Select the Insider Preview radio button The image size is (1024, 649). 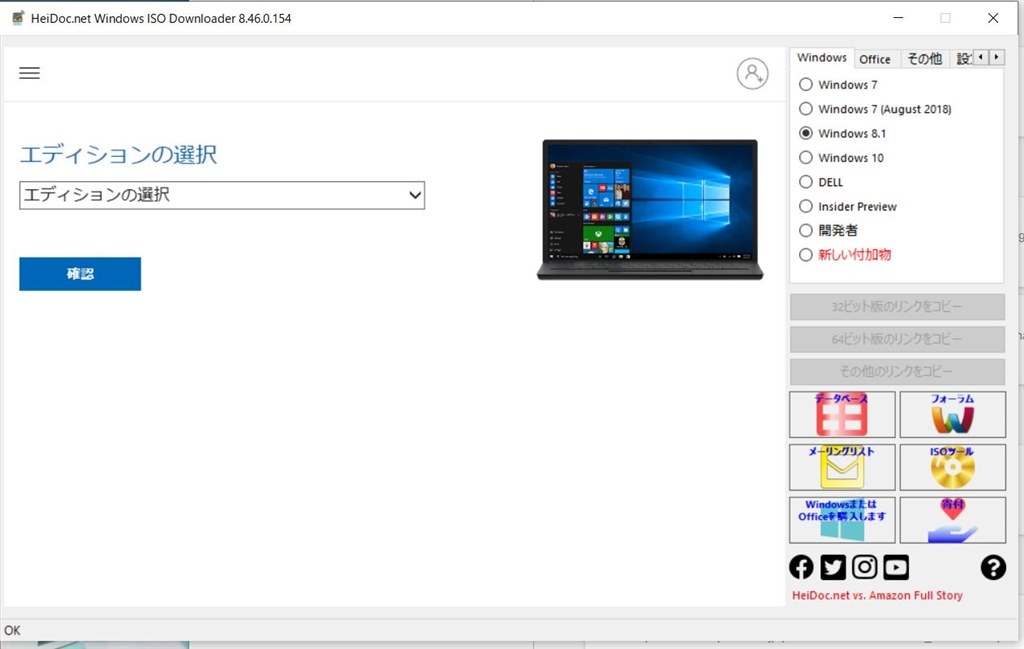click(806, 206)
